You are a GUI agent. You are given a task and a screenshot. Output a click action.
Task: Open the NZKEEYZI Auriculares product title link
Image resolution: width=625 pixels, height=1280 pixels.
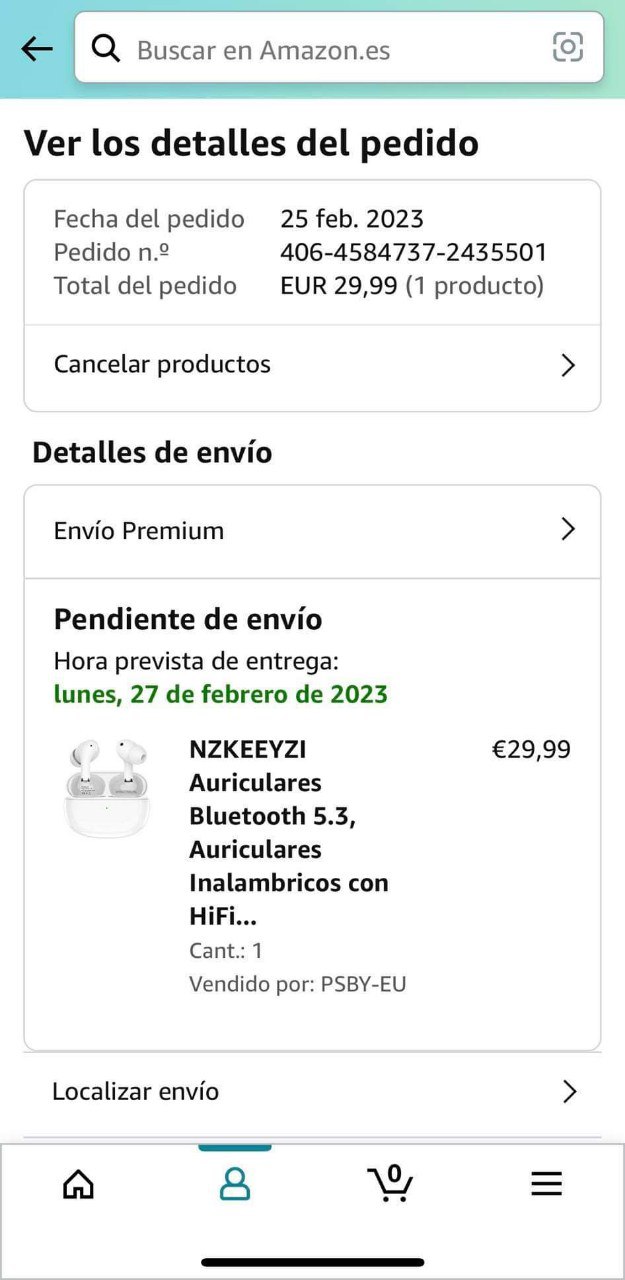point(288,832)
